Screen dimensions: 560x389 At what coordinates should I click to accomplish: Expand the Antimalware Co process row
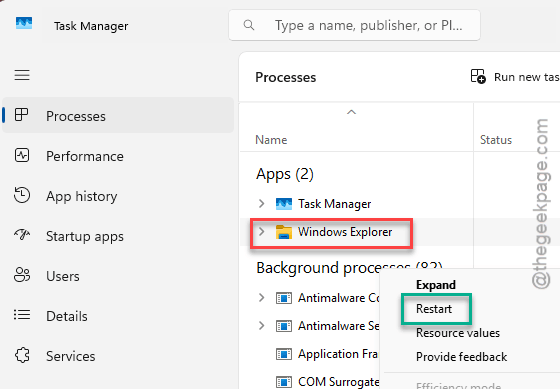261,298
